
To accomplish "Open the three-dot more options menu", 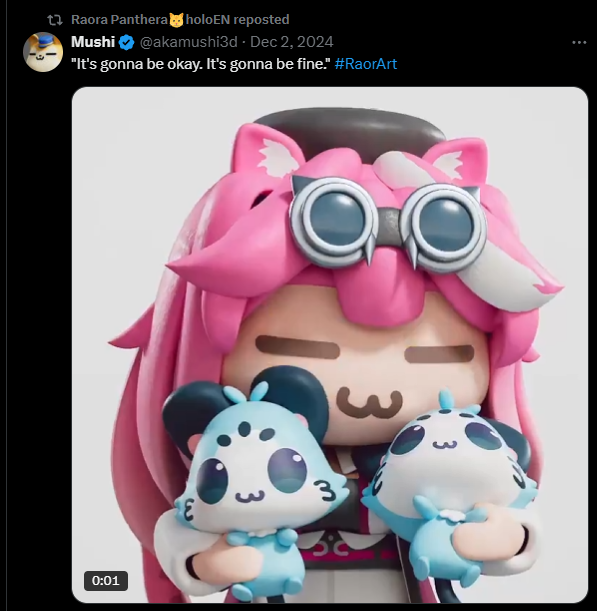I will click(579, 42).
